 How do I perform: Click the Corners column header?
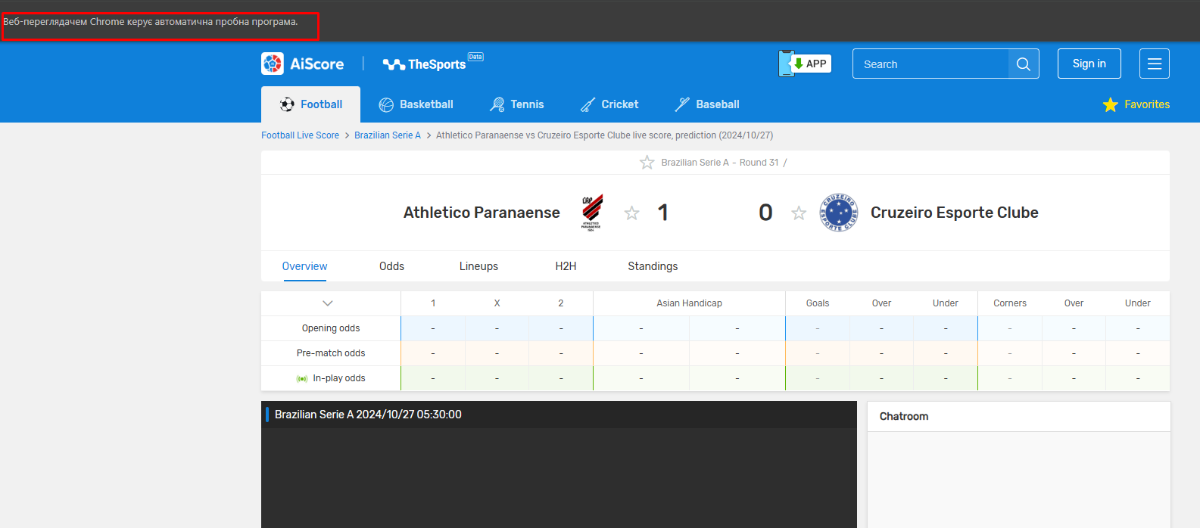point(1010,303)
